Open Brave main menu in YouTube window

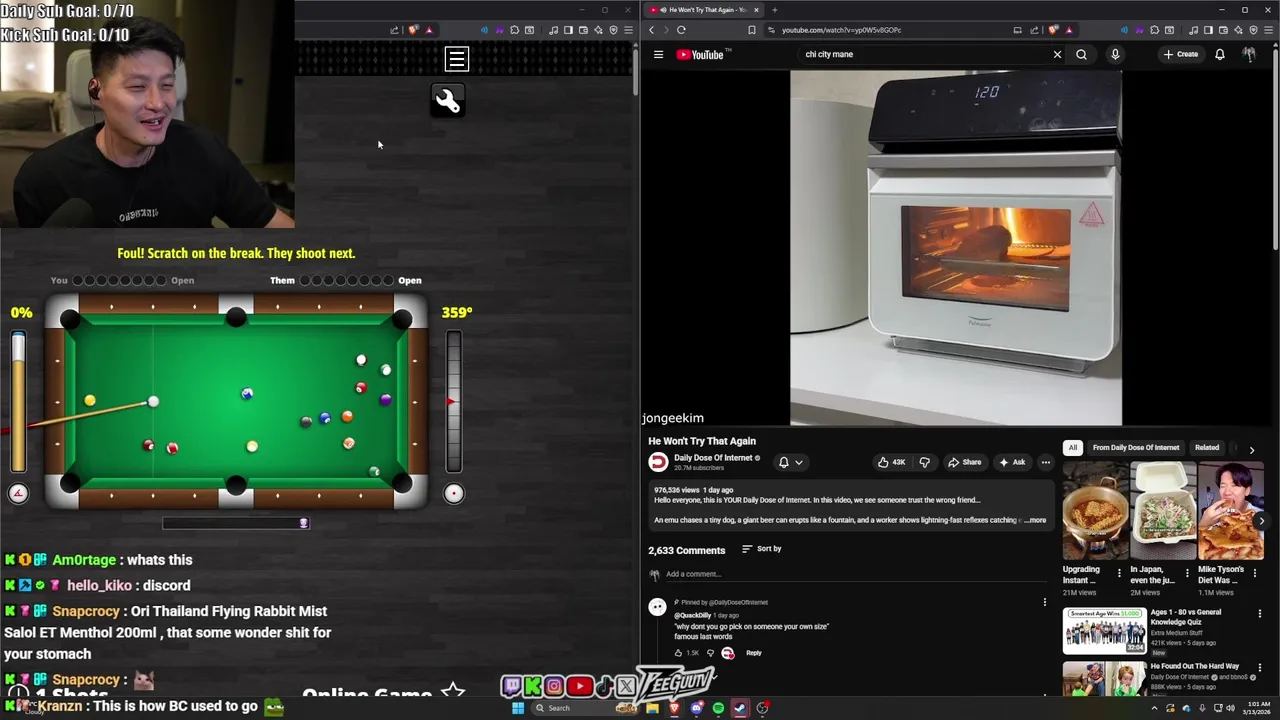[1269, 30]
